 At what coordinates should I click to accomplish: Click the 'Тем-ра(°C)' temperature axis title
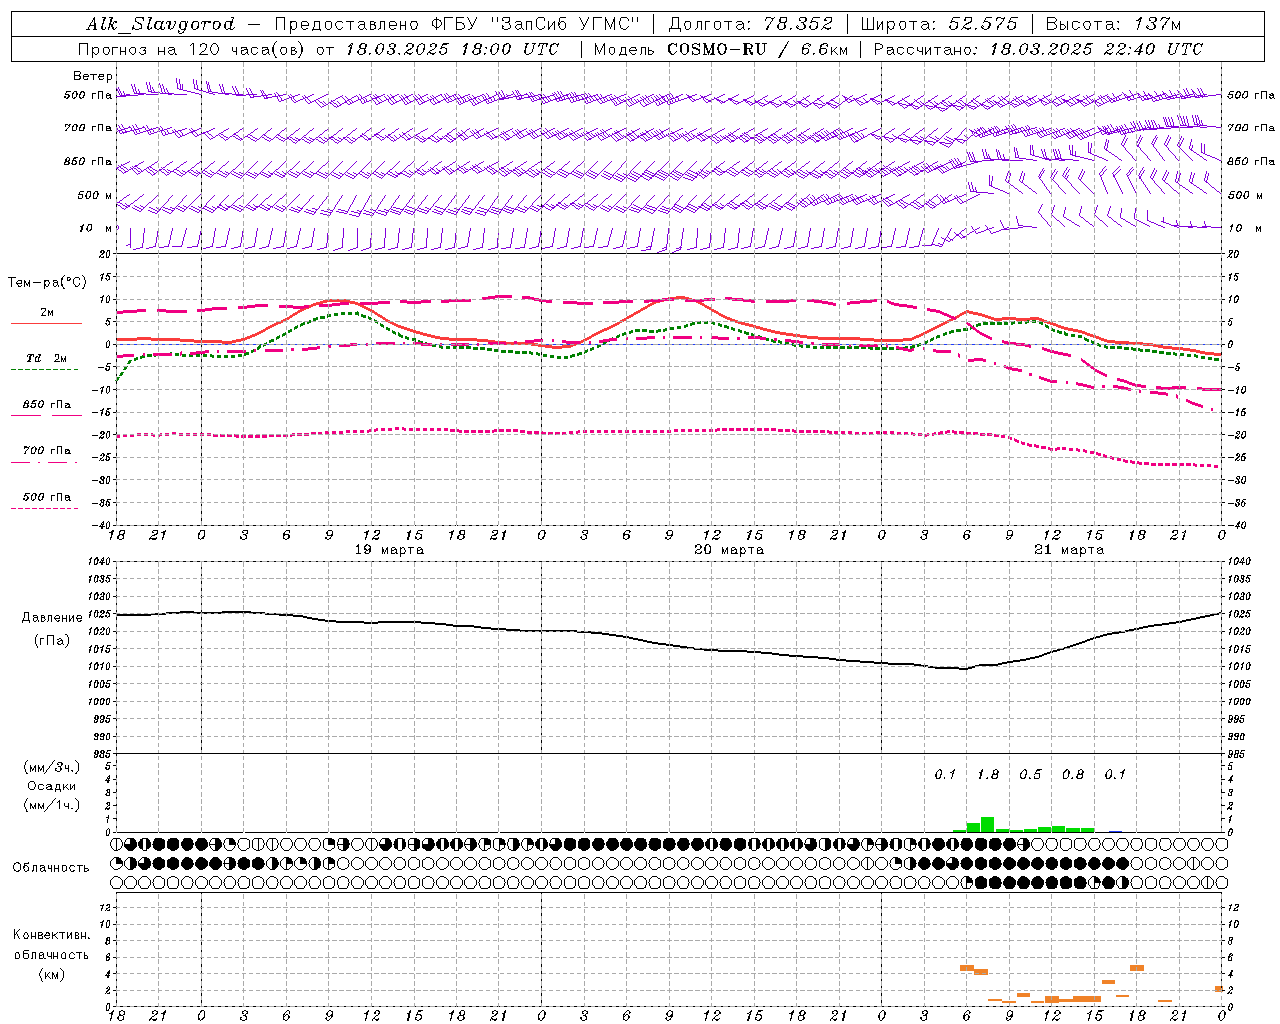[x=47, y=283]
